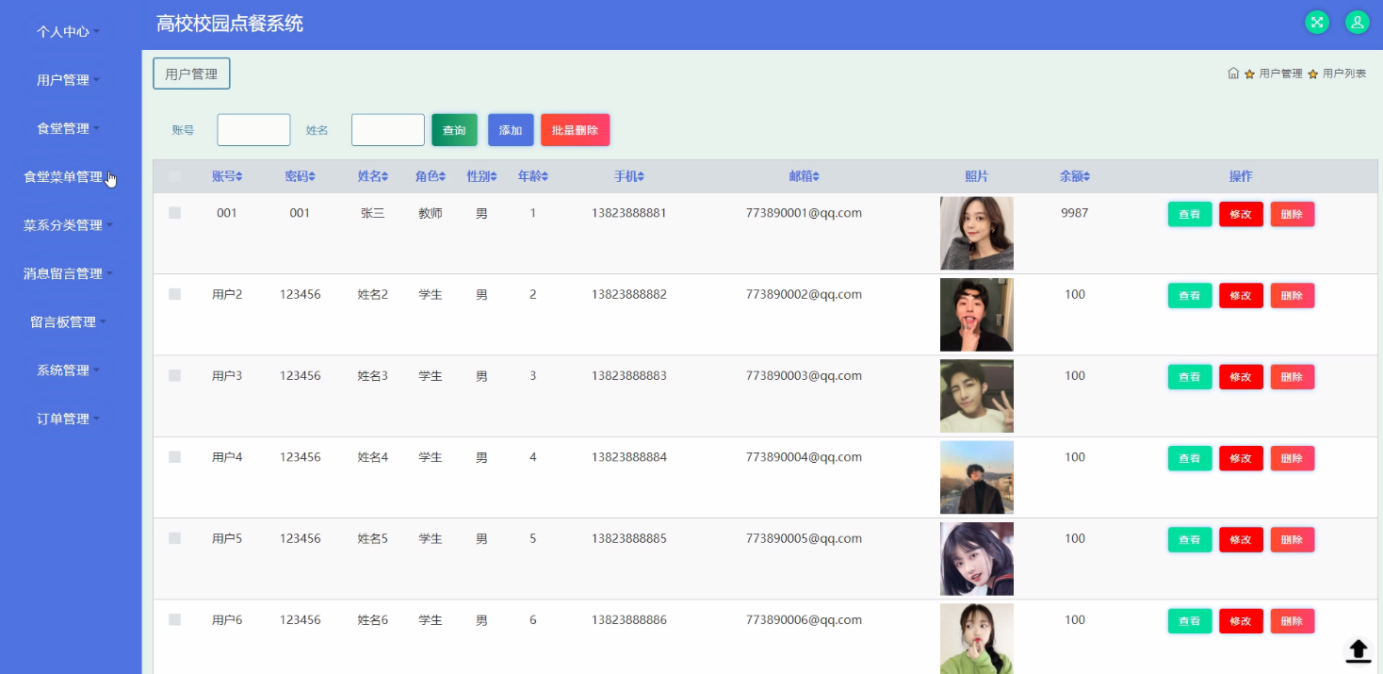Viewport: 1383px width, 674px height.
Task: Click the 批量删除 button
Action: (x=575, y=130)
